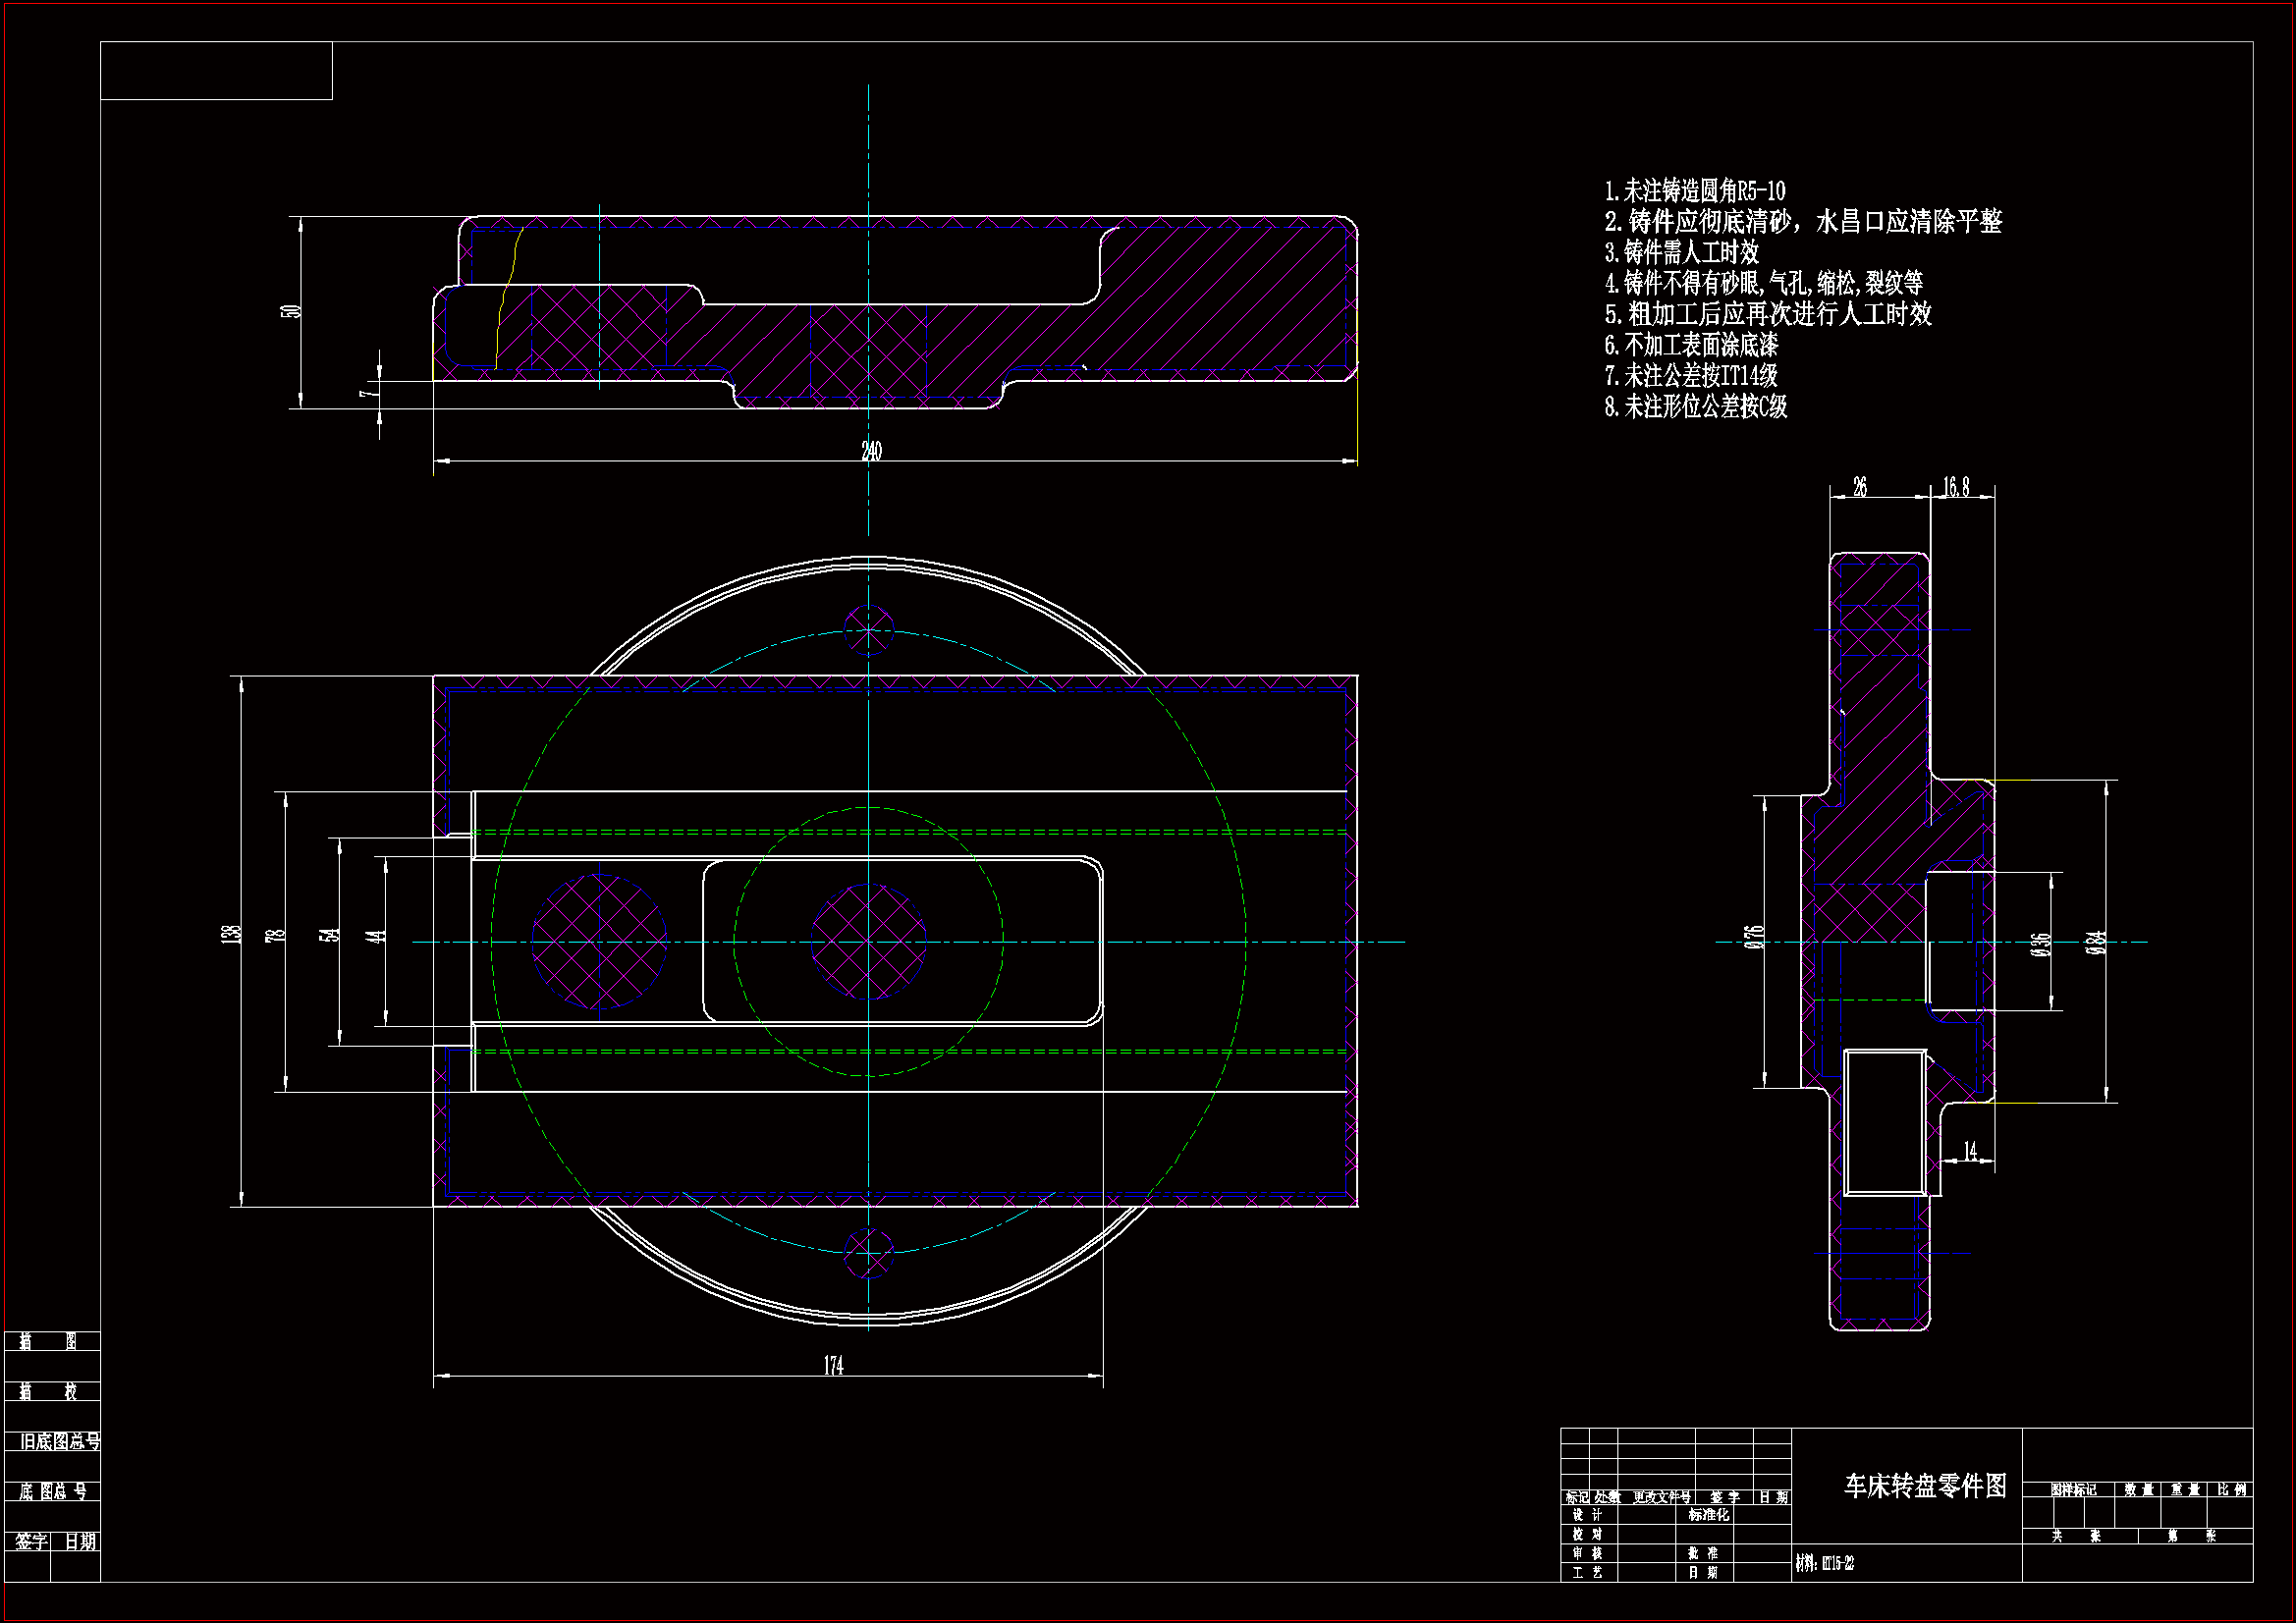Select the ø84 diameter dimension
2296x1623 pixels.
click(2096, 942)
